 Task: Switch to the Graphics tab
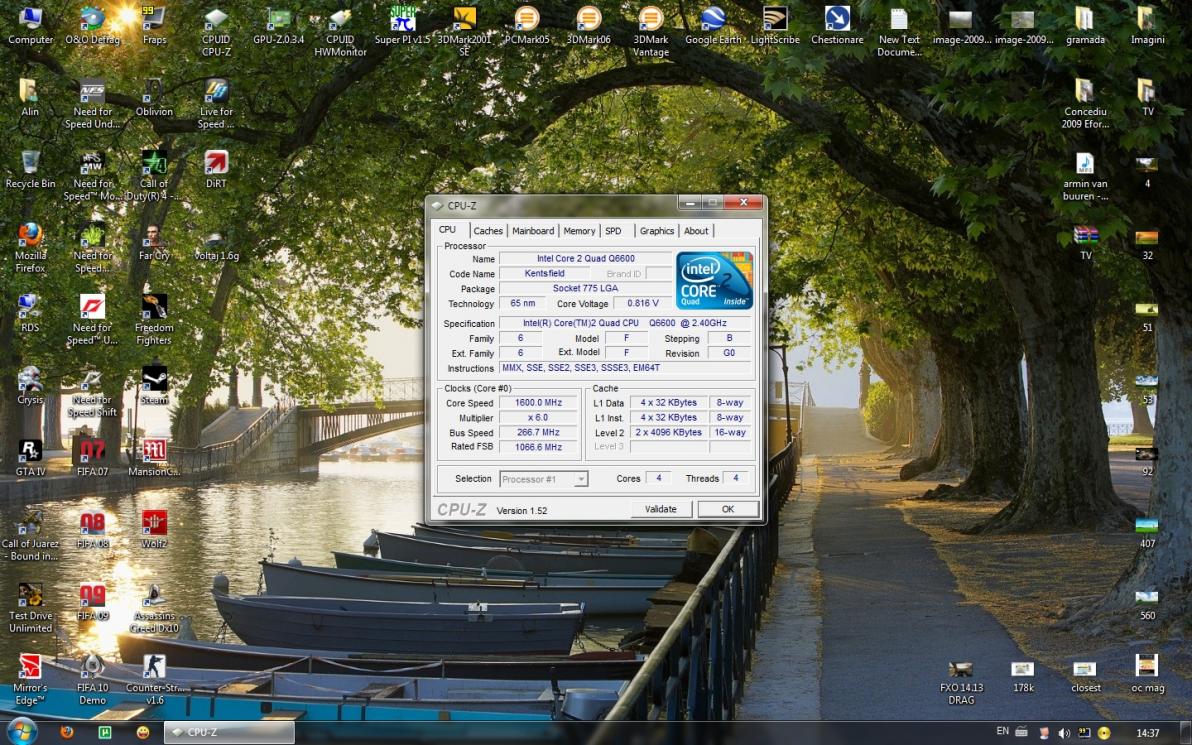(657, 231)
